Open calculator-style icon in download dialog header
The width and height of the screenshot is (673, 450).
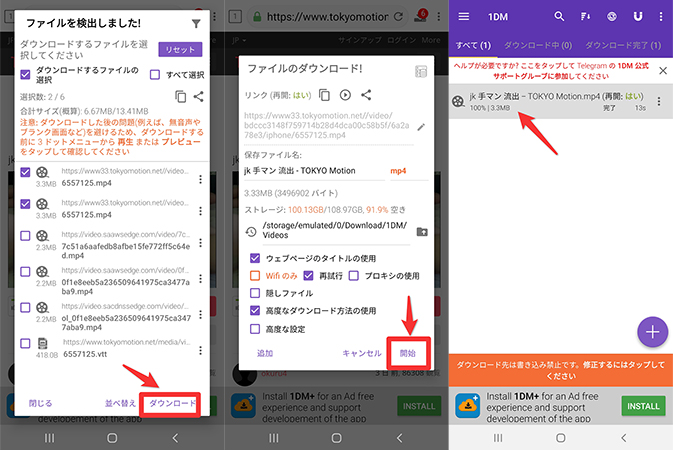click(421, 71)
